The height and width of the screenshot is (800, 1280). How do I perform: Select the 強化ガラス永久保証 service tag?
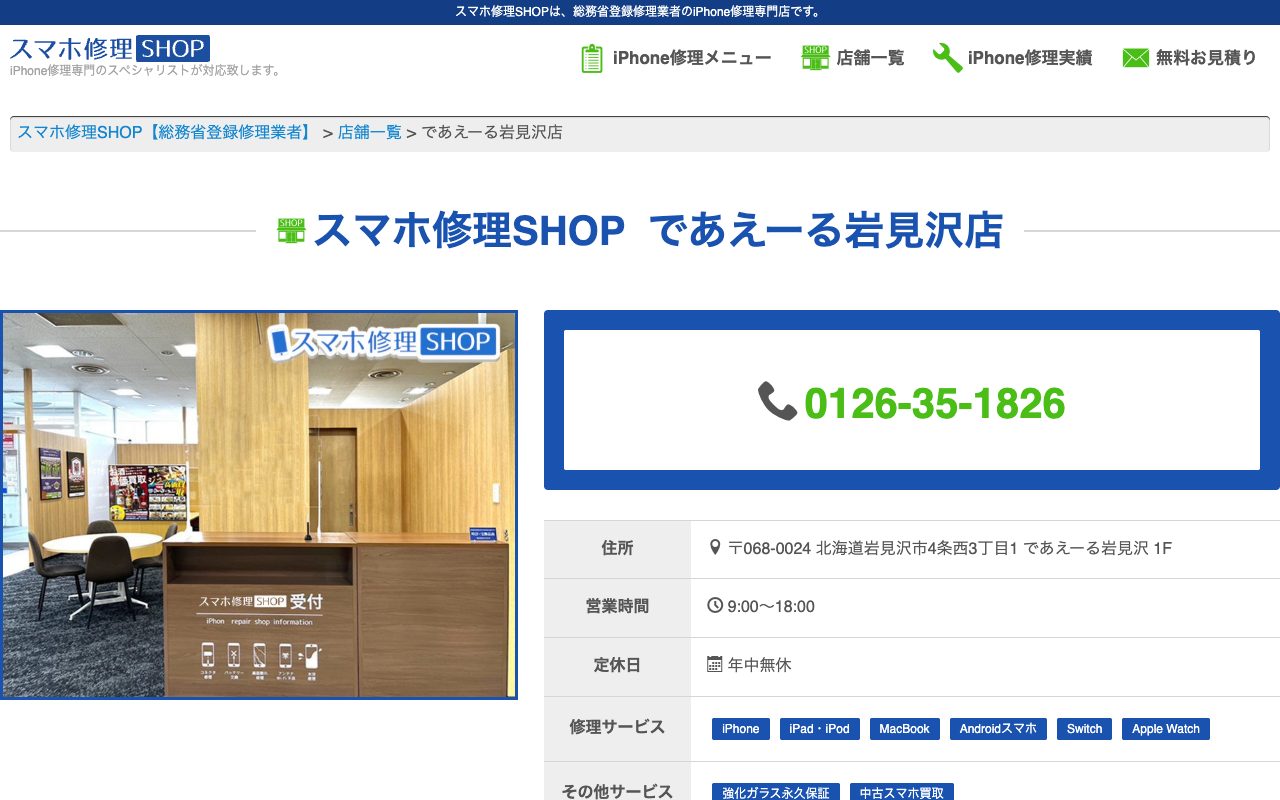776,793
